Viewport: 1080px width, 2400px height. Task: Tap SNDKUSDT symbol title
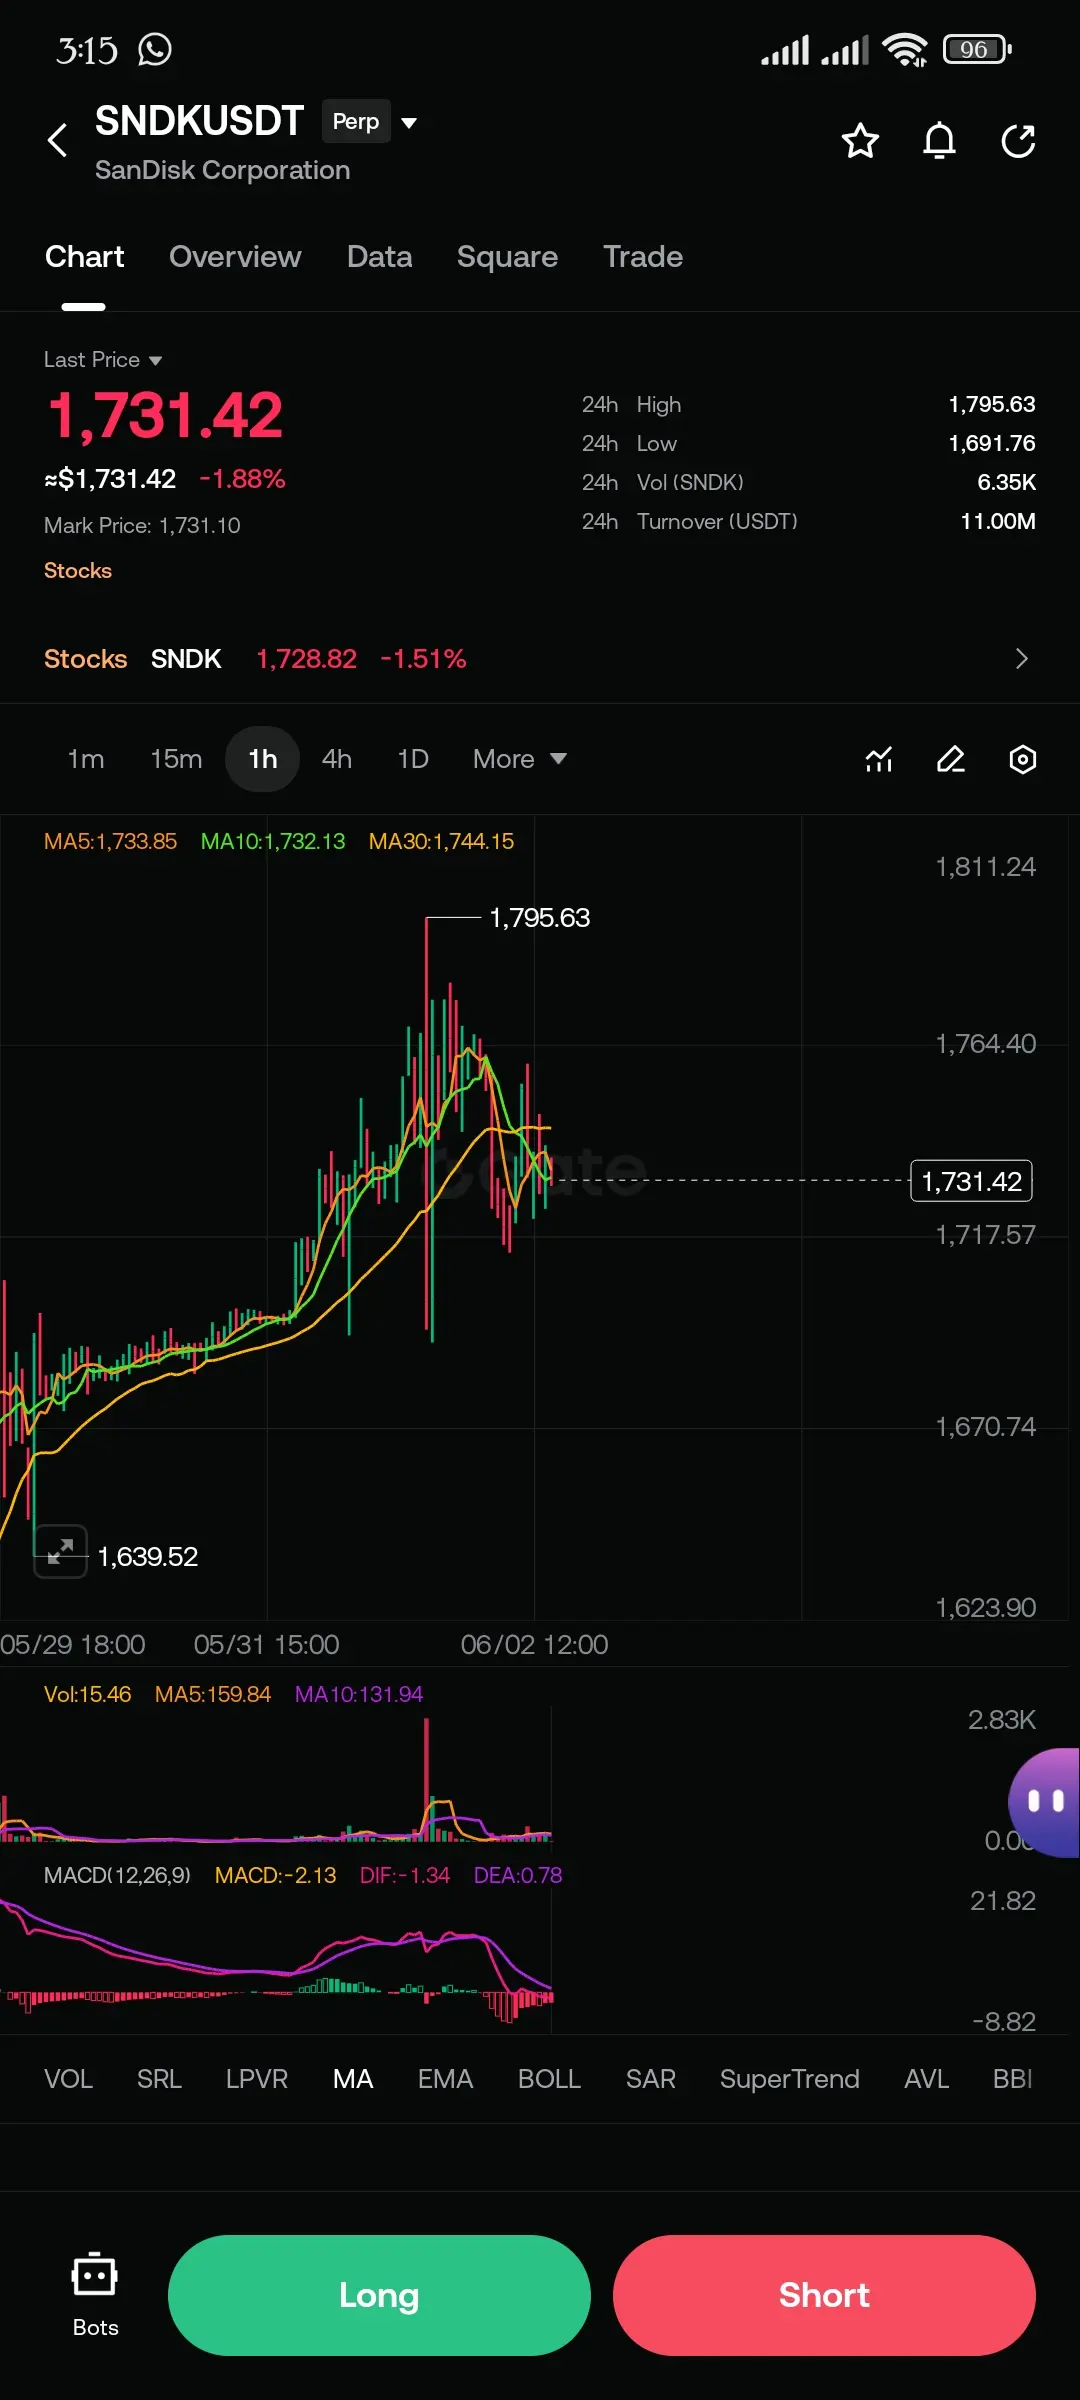(x=199, y=121)
